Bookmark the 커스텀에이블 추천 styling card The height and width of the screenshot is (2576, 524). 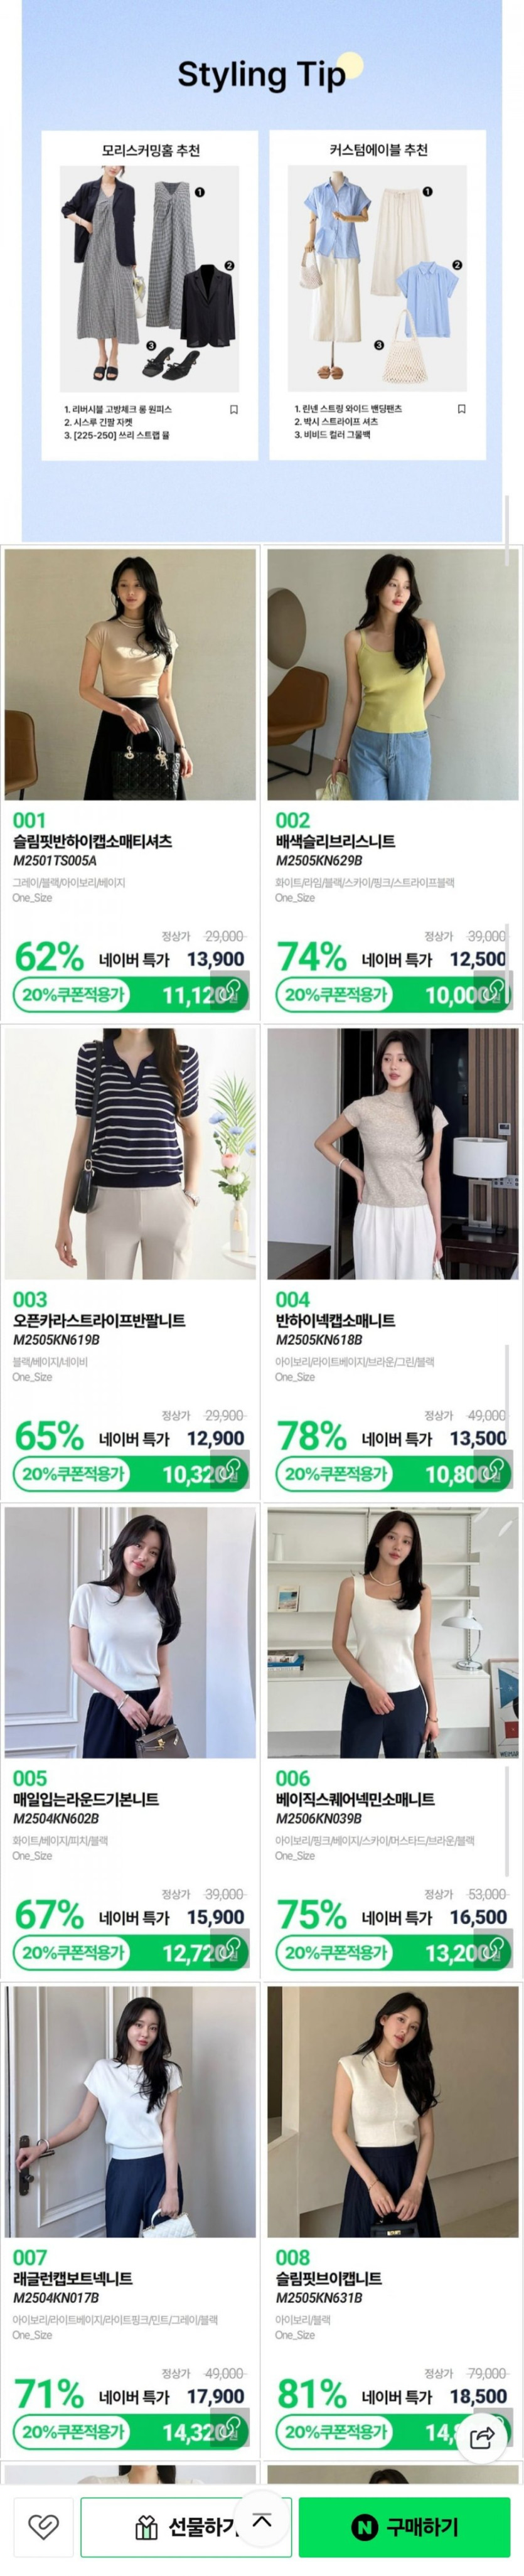(x=462, y=409)
